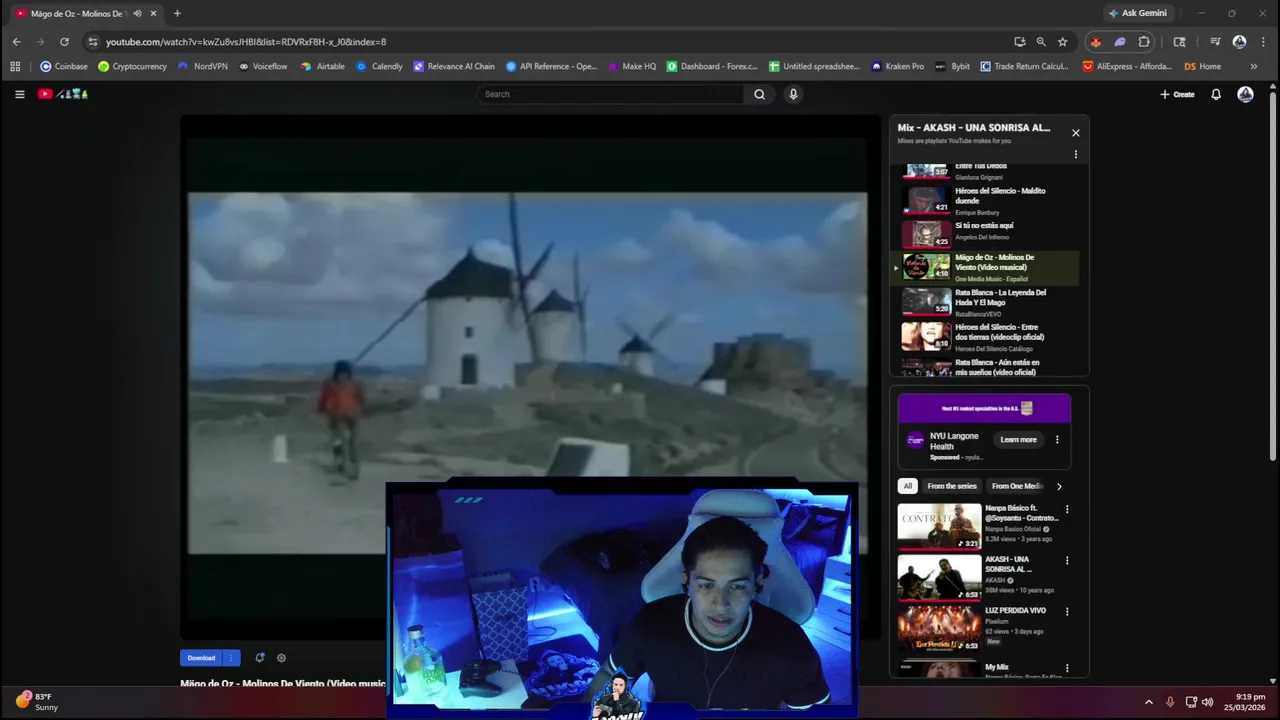Open a new browser tab
The image size is (1280, 720).
tap(177, 13)
